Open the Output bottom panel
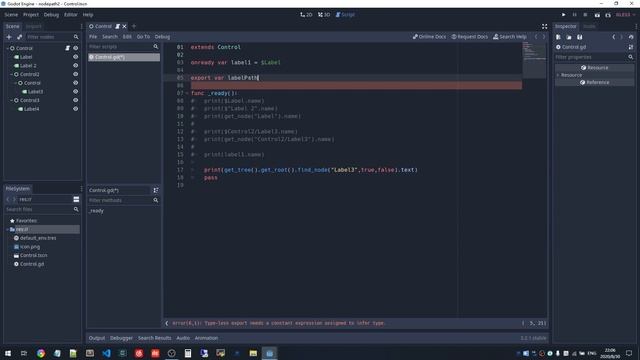640x360 pixels. (x=97, y=338)
